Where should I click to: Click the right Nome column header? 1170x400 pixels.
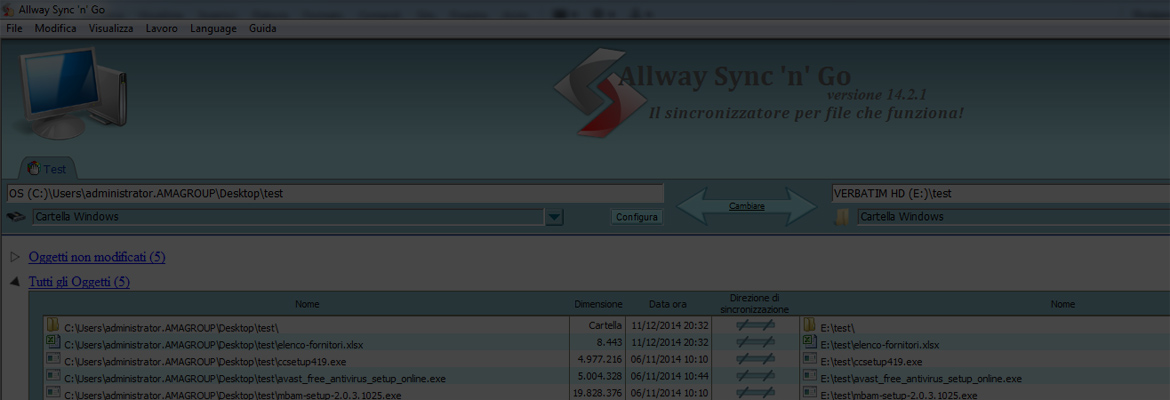click(1063, 304)
